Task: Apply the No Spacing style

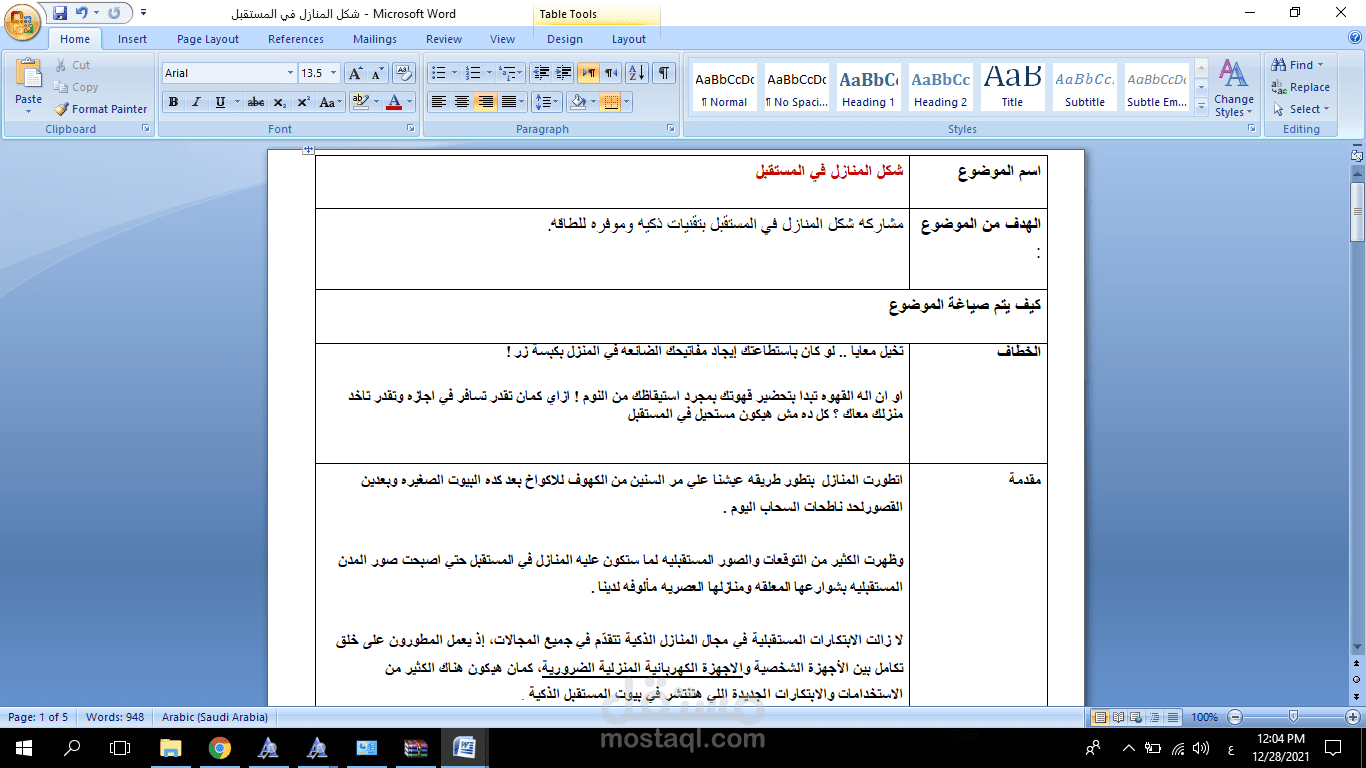Action: point(796,87)
